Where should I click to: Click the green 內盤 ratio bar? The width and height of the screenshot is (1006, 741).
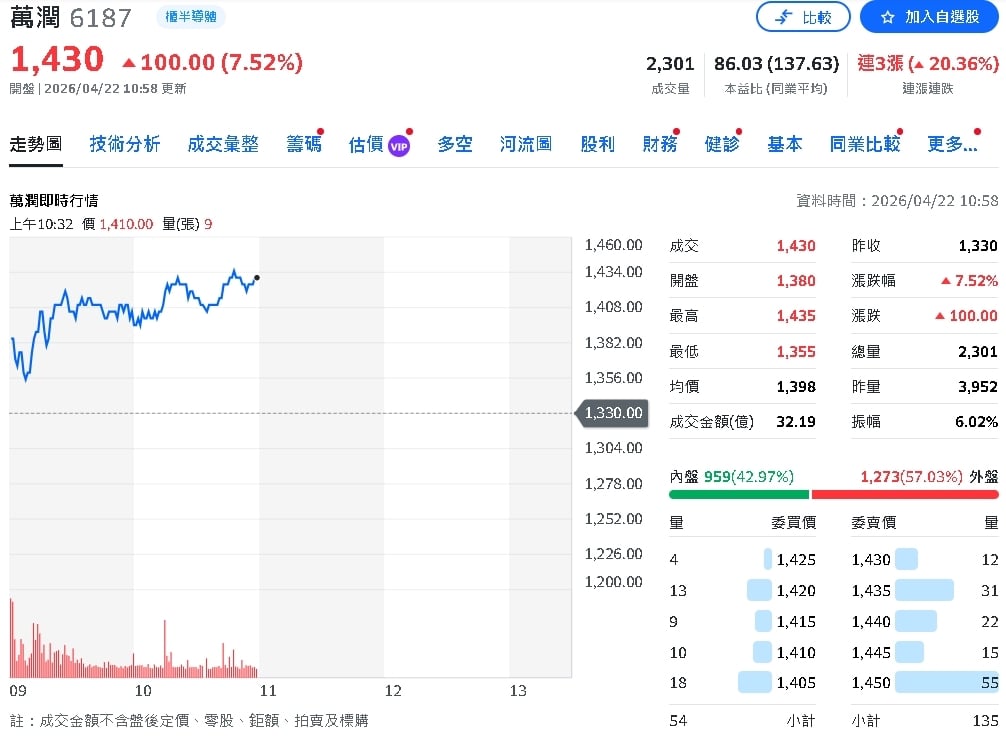coord(739,494)
